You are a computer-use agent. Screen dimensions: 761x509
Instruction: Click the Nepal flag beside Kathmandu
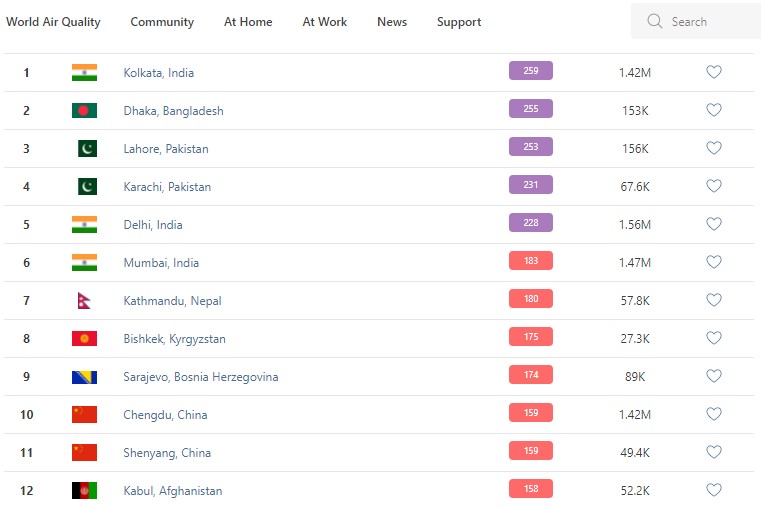coord(83,300)
